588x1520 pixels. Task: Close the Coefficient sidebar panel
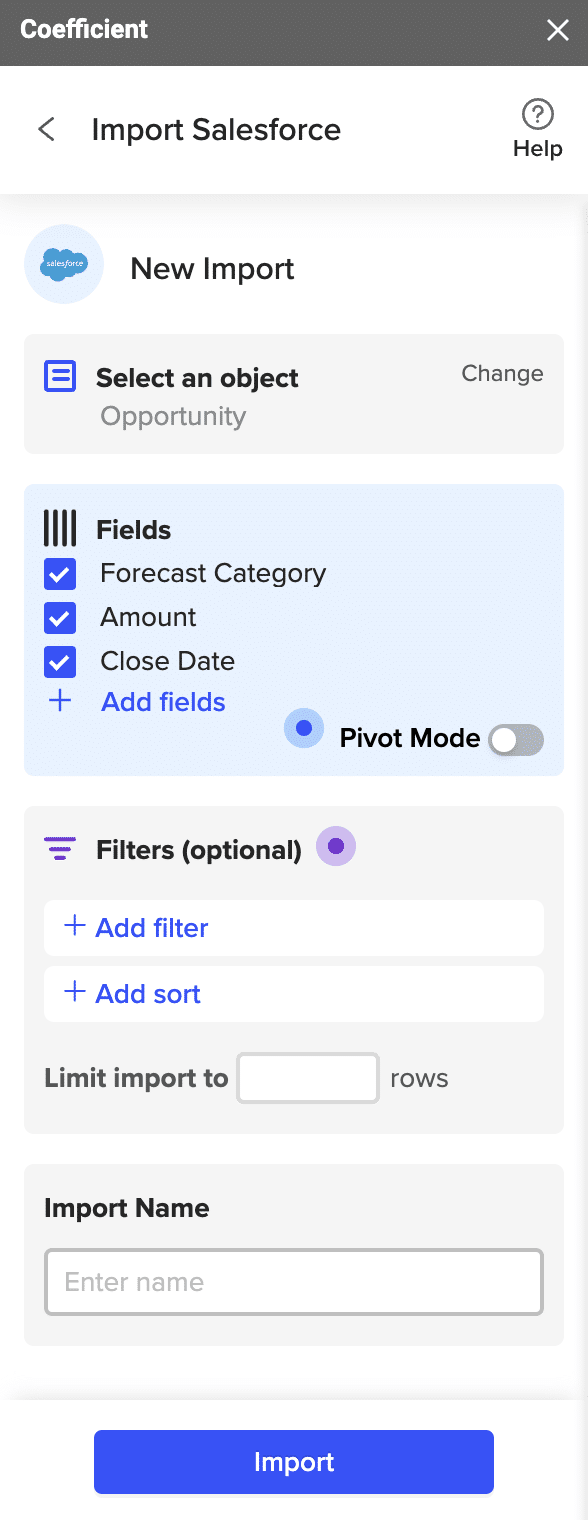coord(557,31)
